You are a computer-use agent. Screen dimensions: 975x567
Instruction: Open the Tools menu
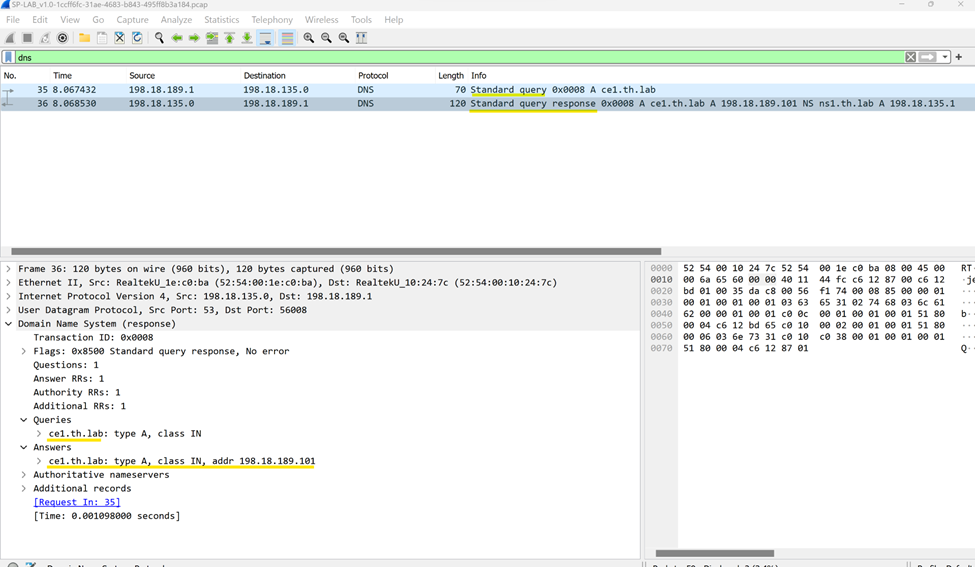point(361,20)
